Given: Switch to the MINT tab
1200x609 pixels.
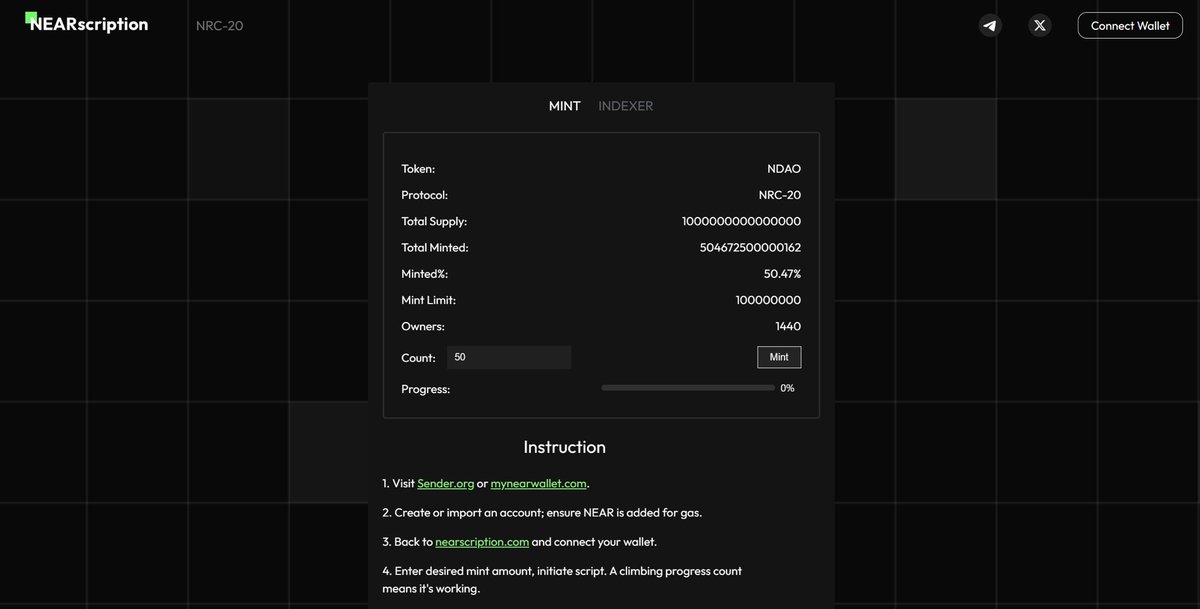Looking at the screenshot, I should pos(565,106).
